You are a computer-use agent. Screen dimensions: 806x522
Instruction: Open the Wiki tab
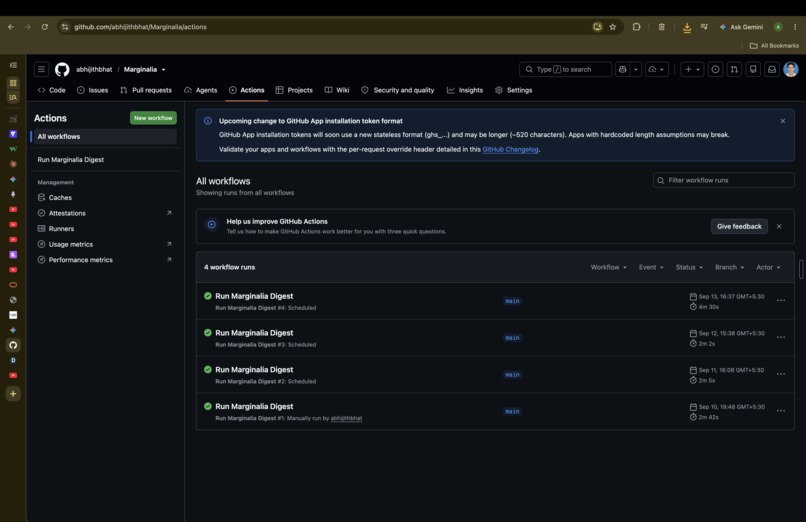tap(337, 90)
